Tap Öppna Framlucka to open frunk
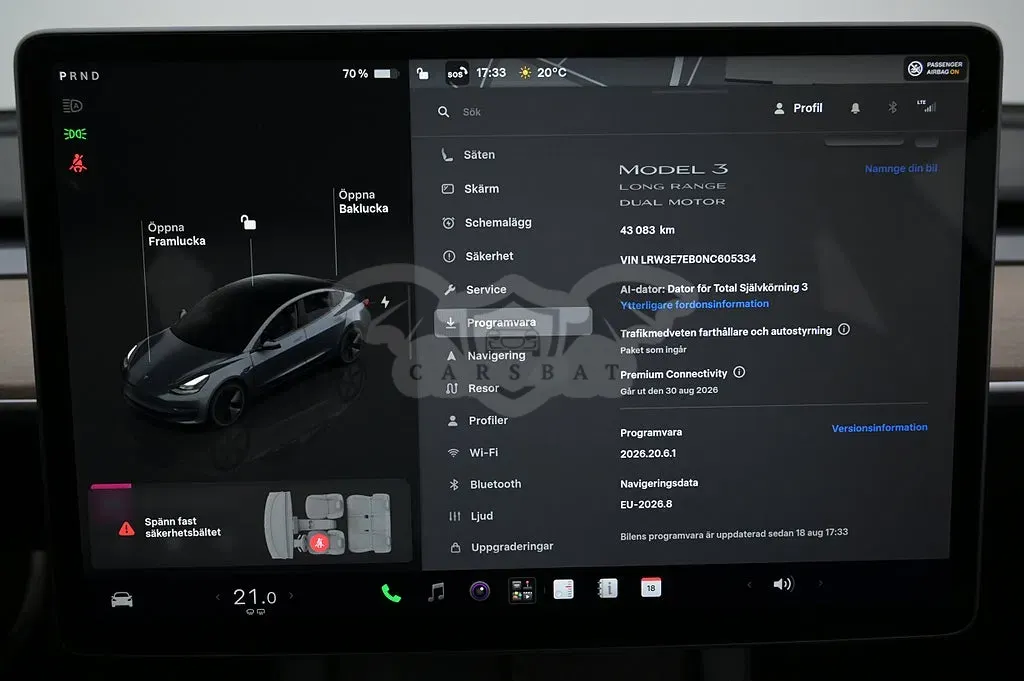 pyautogui.click(x=176, y=234)
